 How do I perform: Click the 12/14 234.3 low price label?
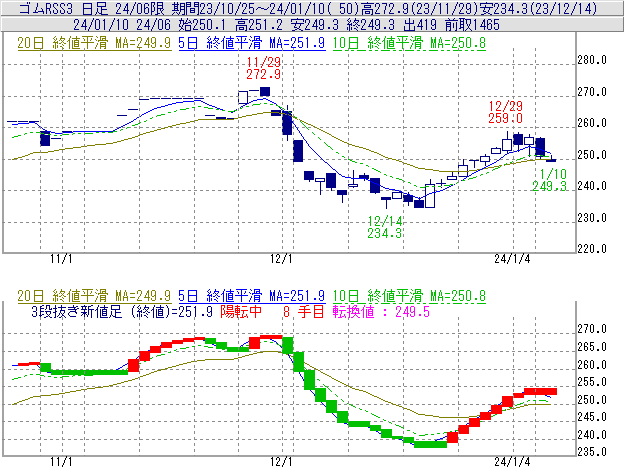384,227
